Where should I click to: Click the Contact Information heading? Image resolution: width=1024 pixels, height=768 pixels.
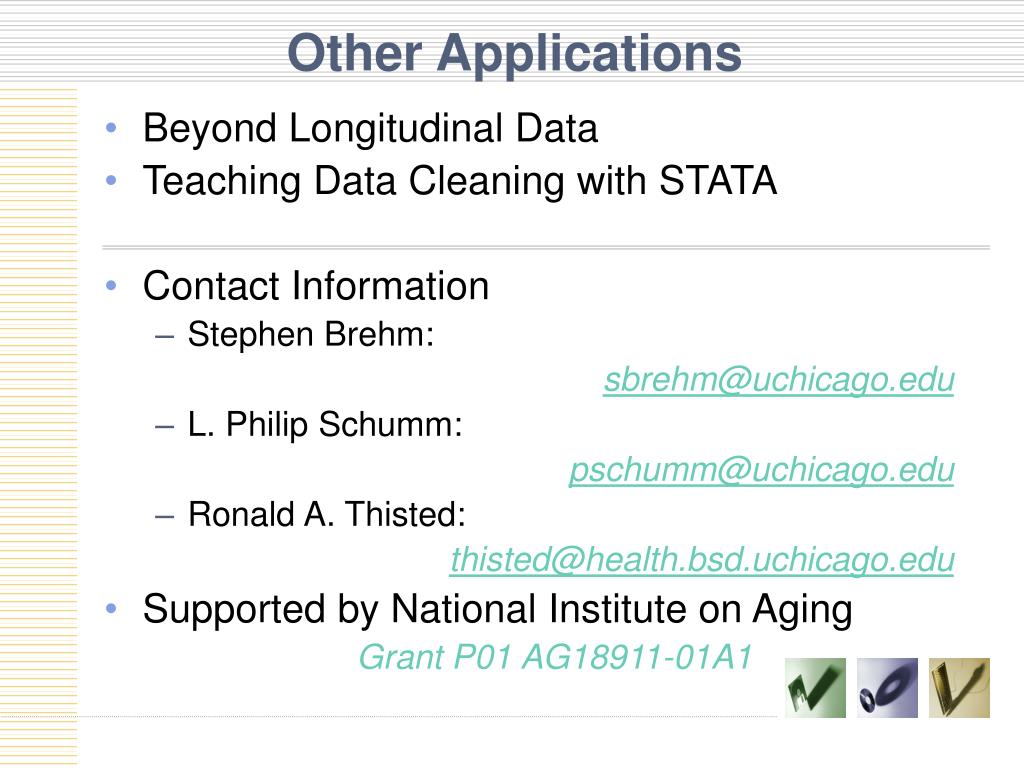pyautogui.click(x=316, y=286)
